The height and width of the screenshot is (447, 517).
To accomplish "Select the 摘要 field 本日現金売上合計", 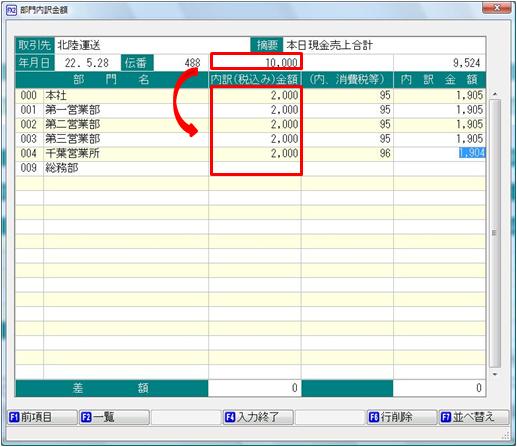I will coord(384,45).
